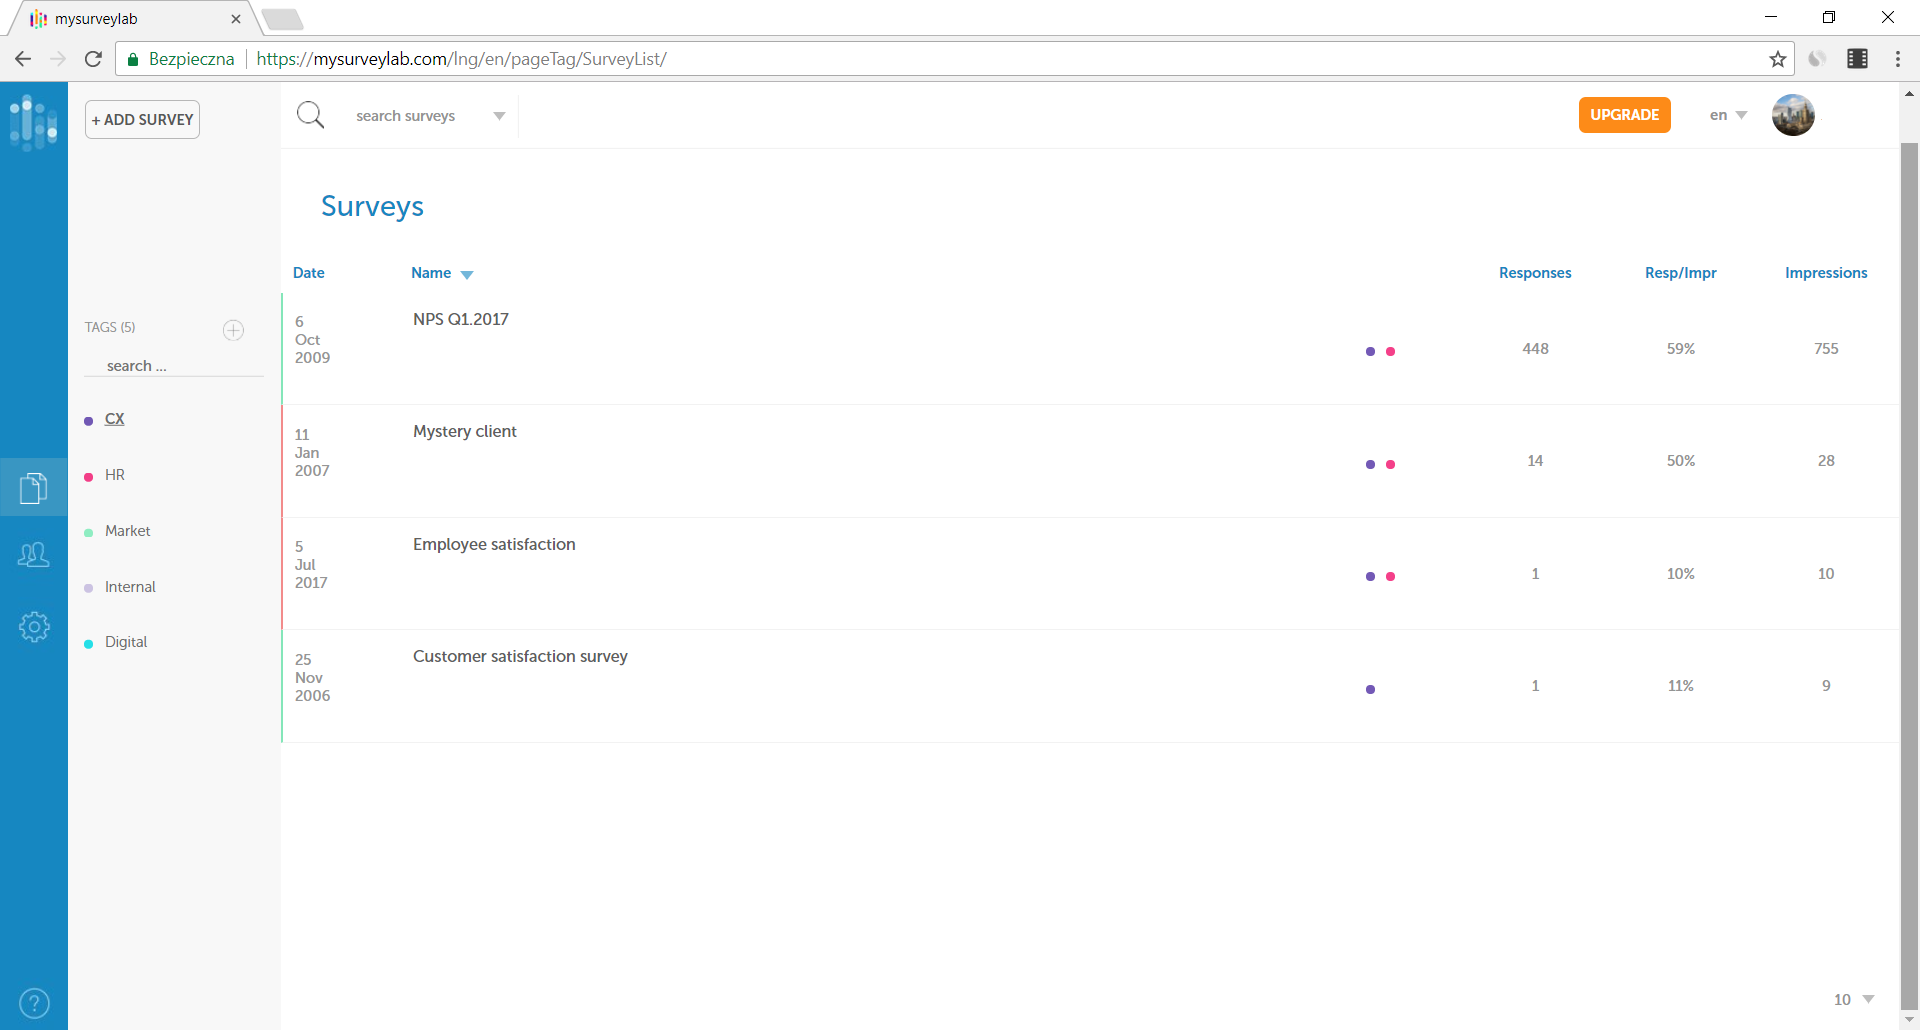
Task: Filter by the CX tag
Action: coord(115,419)
